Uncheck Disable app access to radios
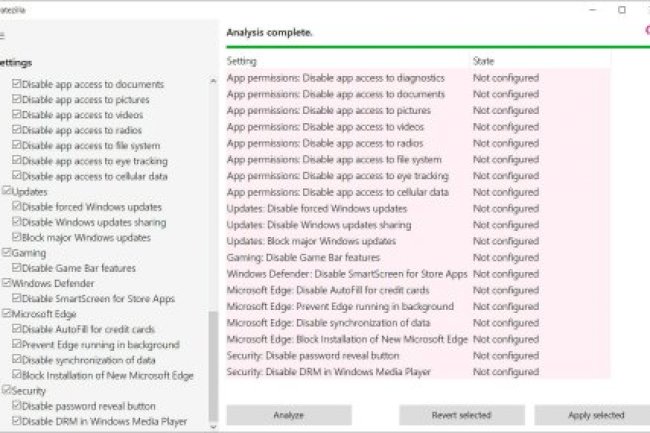The image size is (650, 433). [17, 130]
